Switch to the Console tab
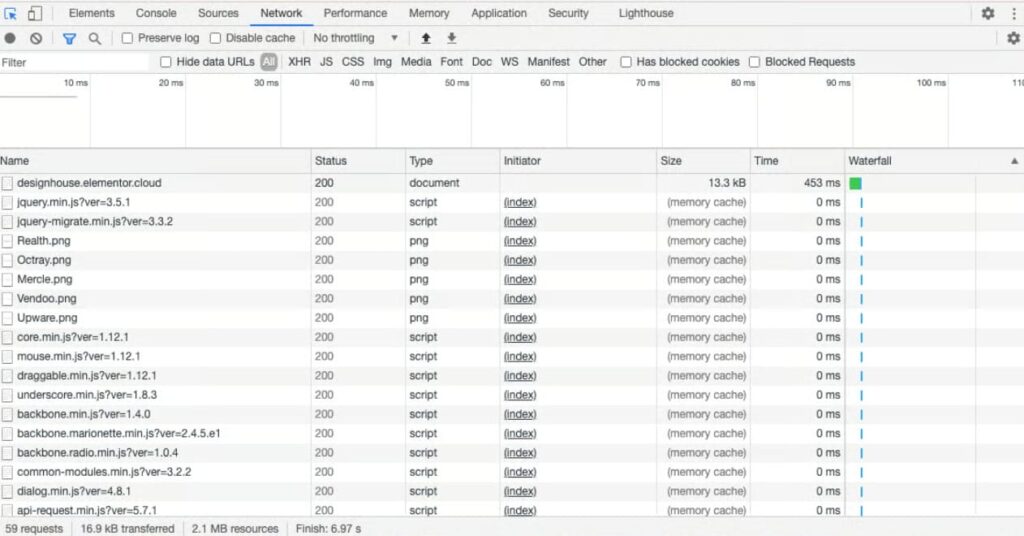The width and height of the screenshot is (1024, 536). point(156,14)
